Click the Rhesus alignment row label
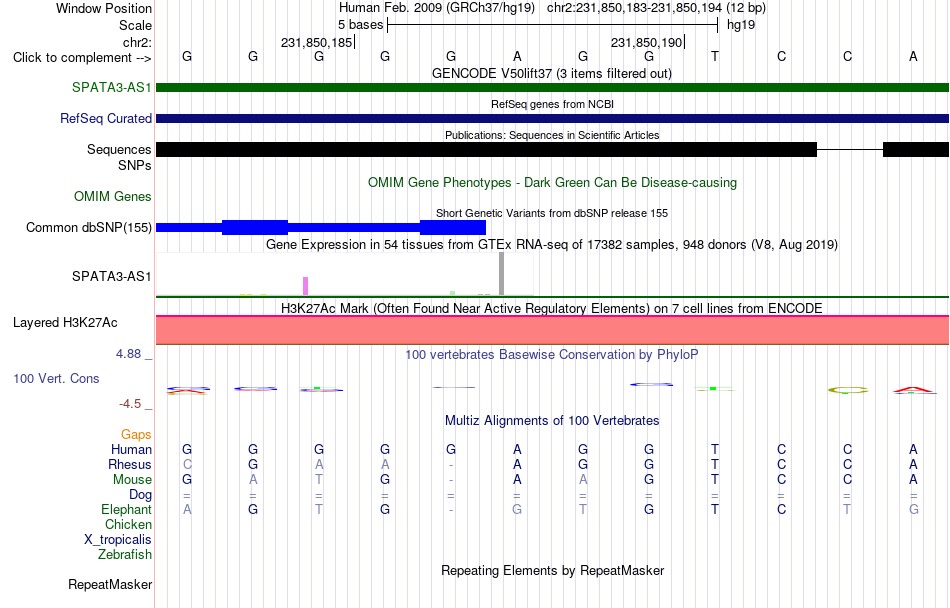Image resolution: width=950 pixels, height=608 pixels. point(130,465)
